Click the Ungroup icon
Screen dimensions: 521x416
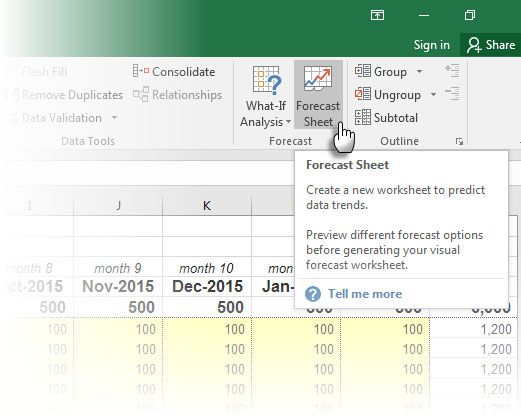point(363,94)
